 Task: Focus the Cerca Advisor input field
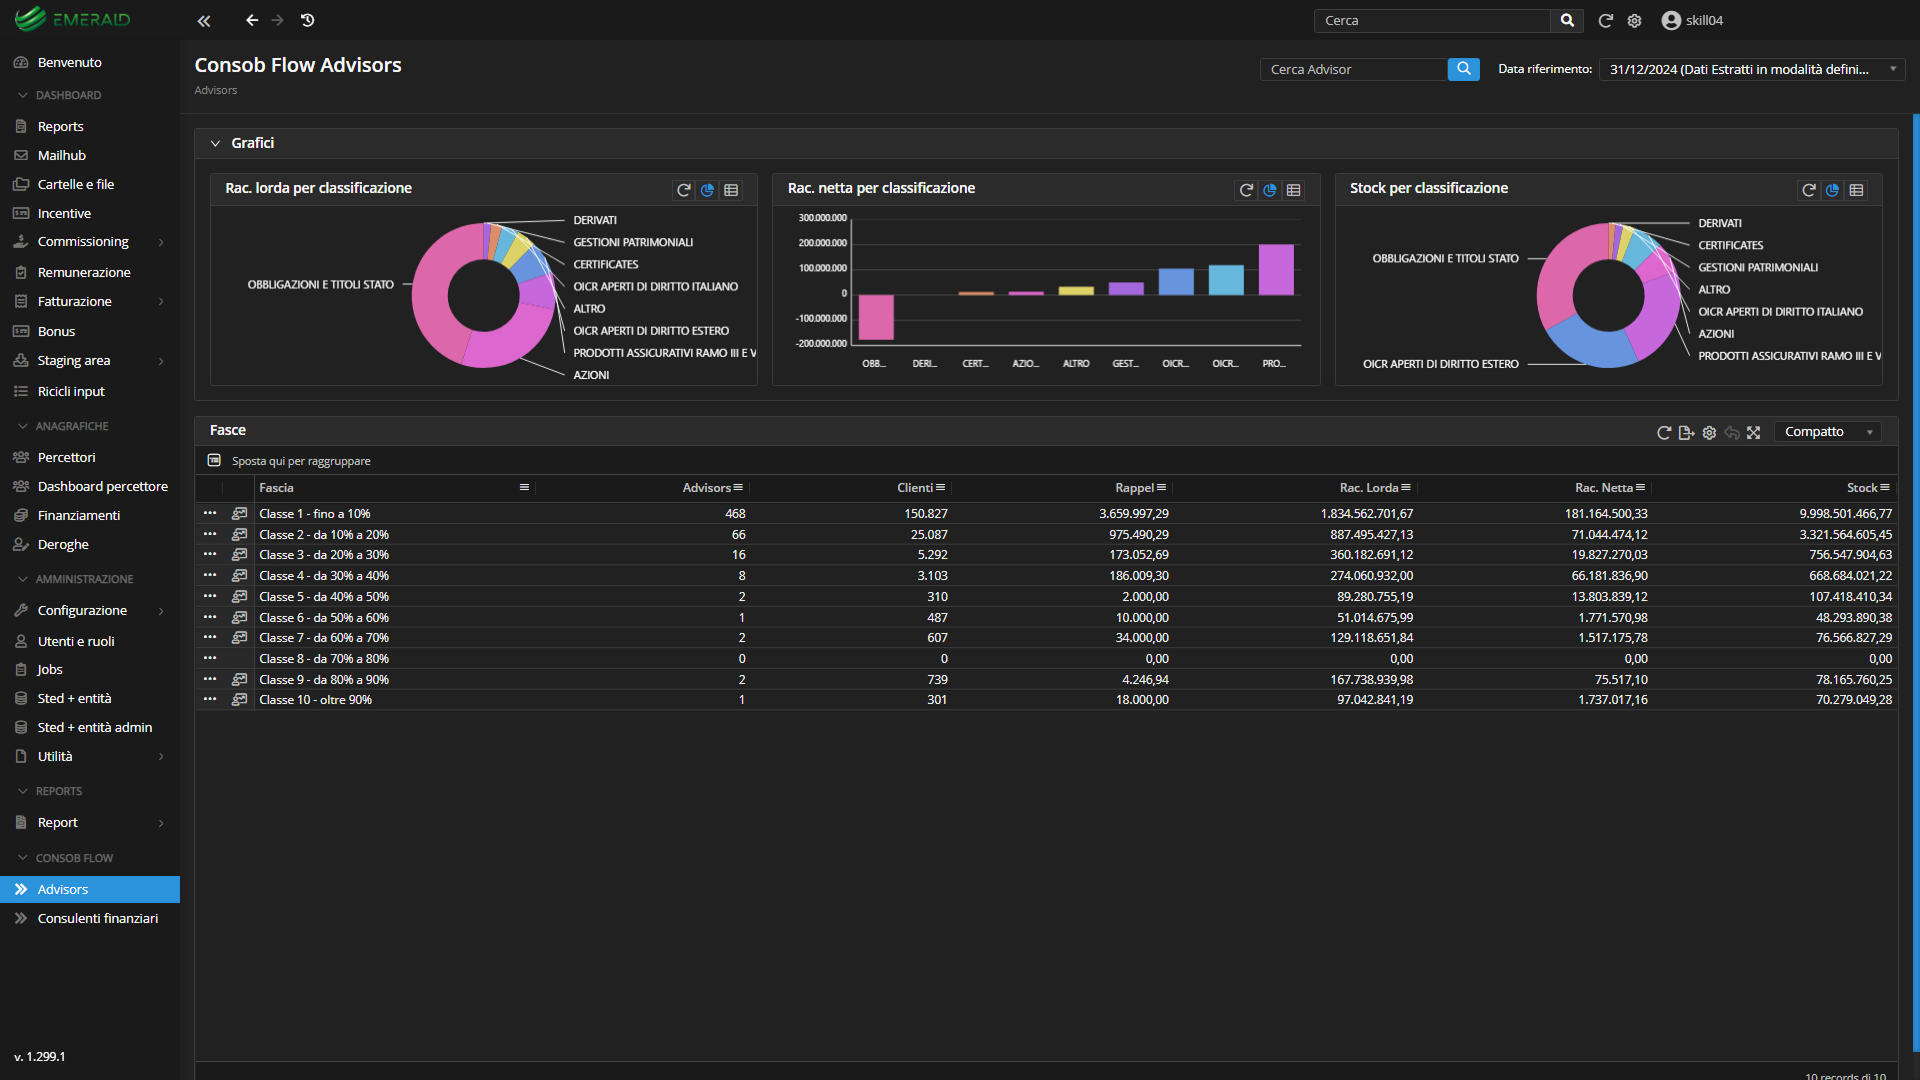click(x=1354, y=69)
